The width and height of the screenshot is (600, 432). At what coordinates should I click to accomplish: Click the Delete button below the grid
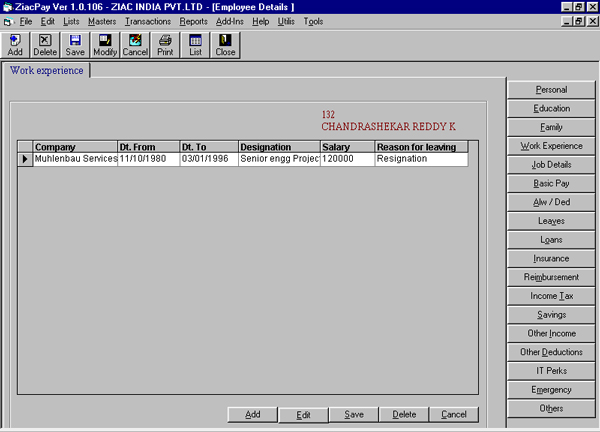click(x=404, y=414)
